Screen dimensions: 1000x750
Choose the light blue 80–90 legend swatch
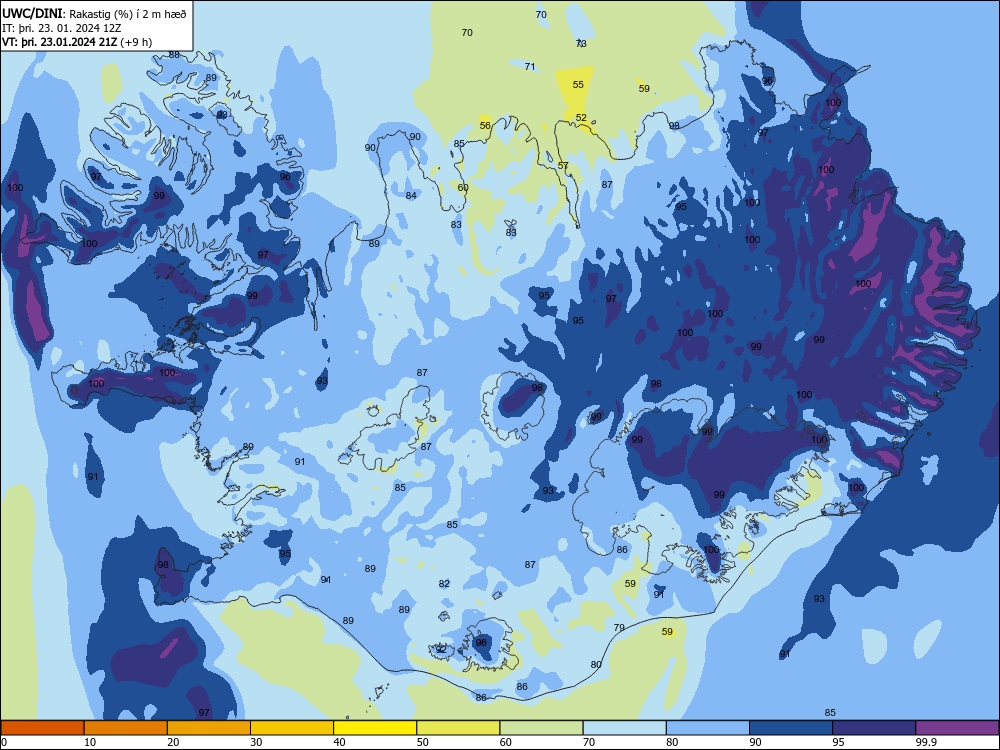point(708,728)
